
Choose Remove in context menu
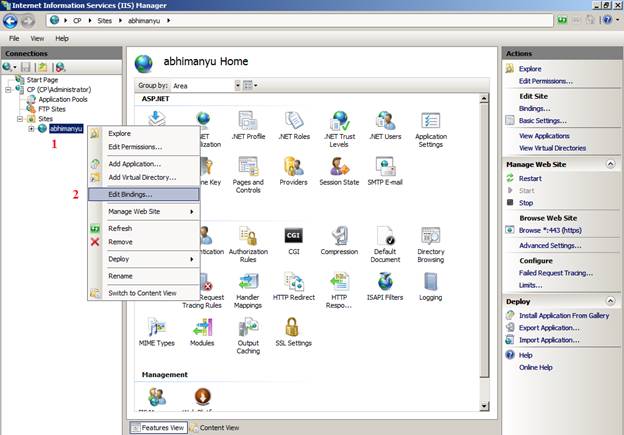pyautogui.click(x=144, y=242)
